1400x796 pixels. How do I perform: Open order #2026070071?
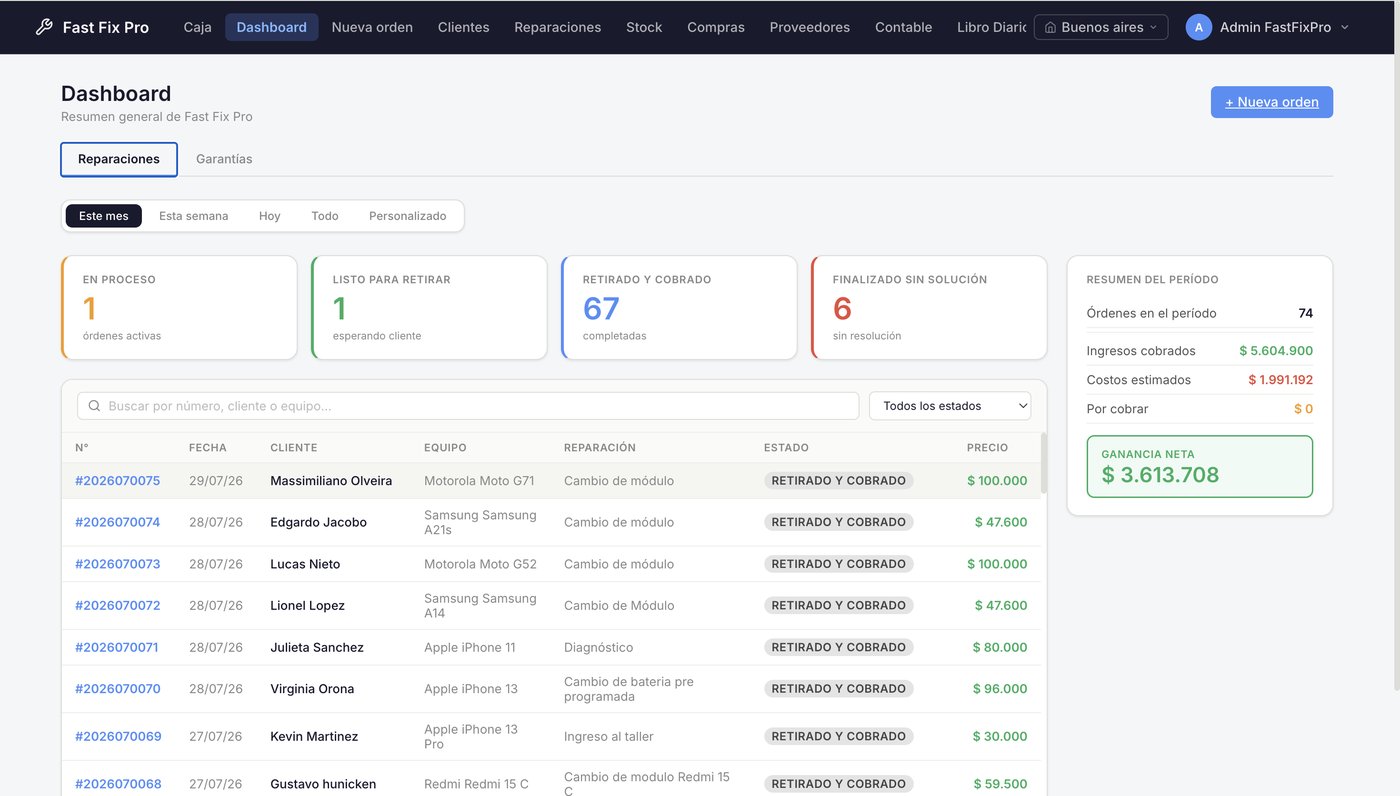coord(117,647)
